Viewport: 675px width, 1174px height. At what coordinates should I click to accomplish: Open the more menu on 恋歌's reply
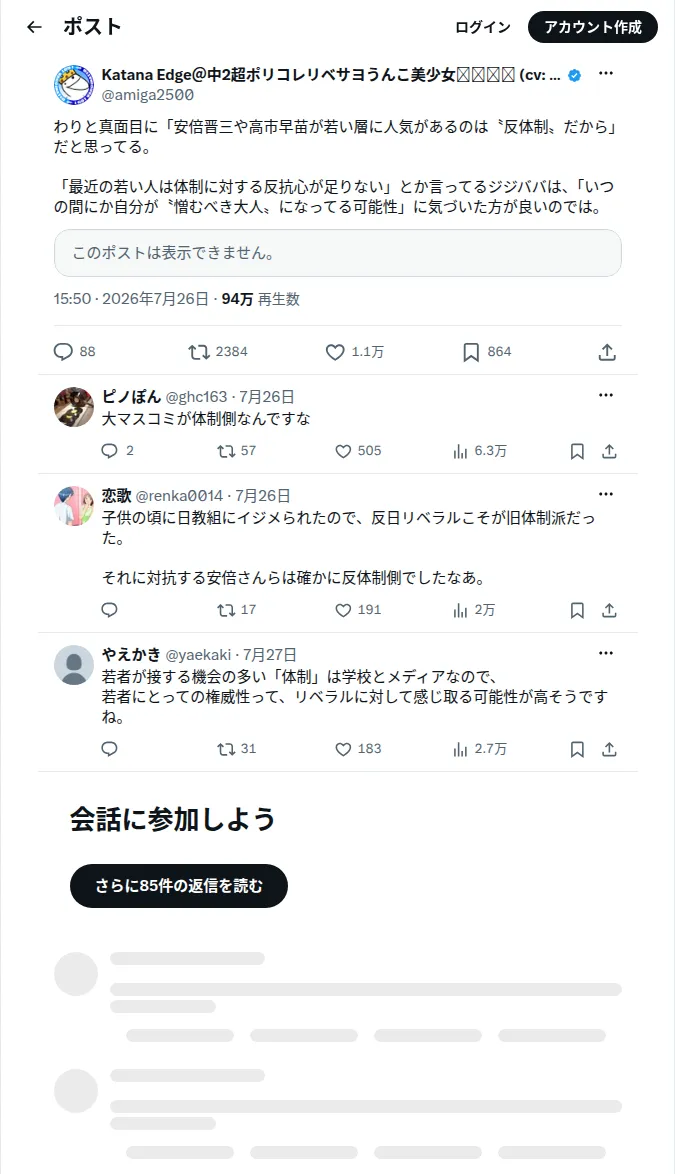(x=606, y=494)
